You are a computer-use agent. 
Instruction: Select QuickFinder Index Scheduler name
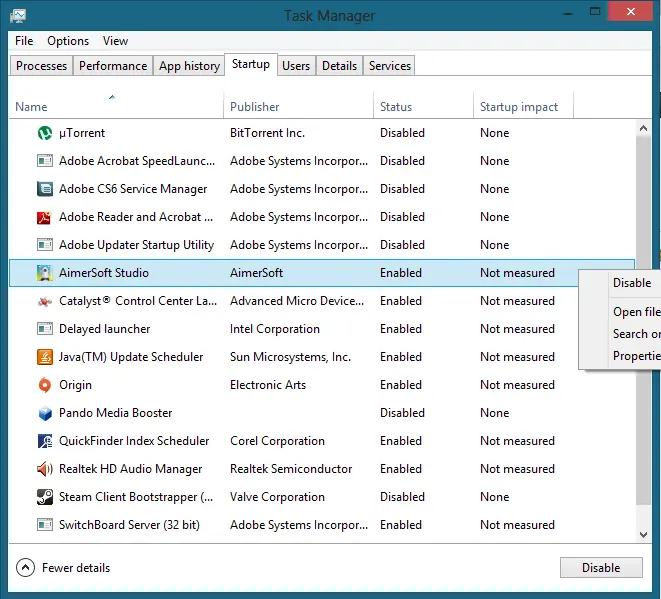click(134, 441)
